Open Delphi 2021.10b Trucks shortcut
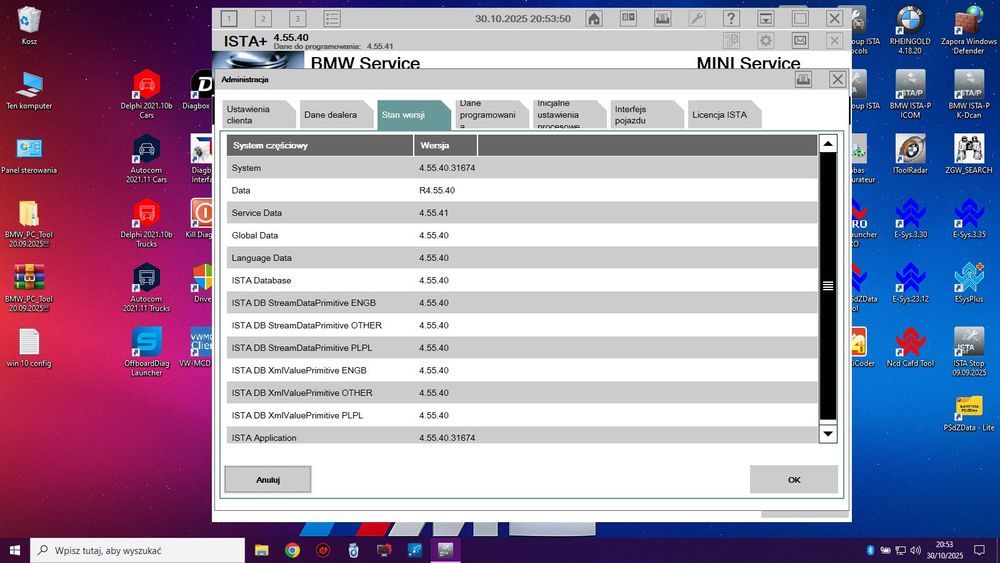Image resolution: width=1000 pixels, height=563 pixels. point(146,223)
